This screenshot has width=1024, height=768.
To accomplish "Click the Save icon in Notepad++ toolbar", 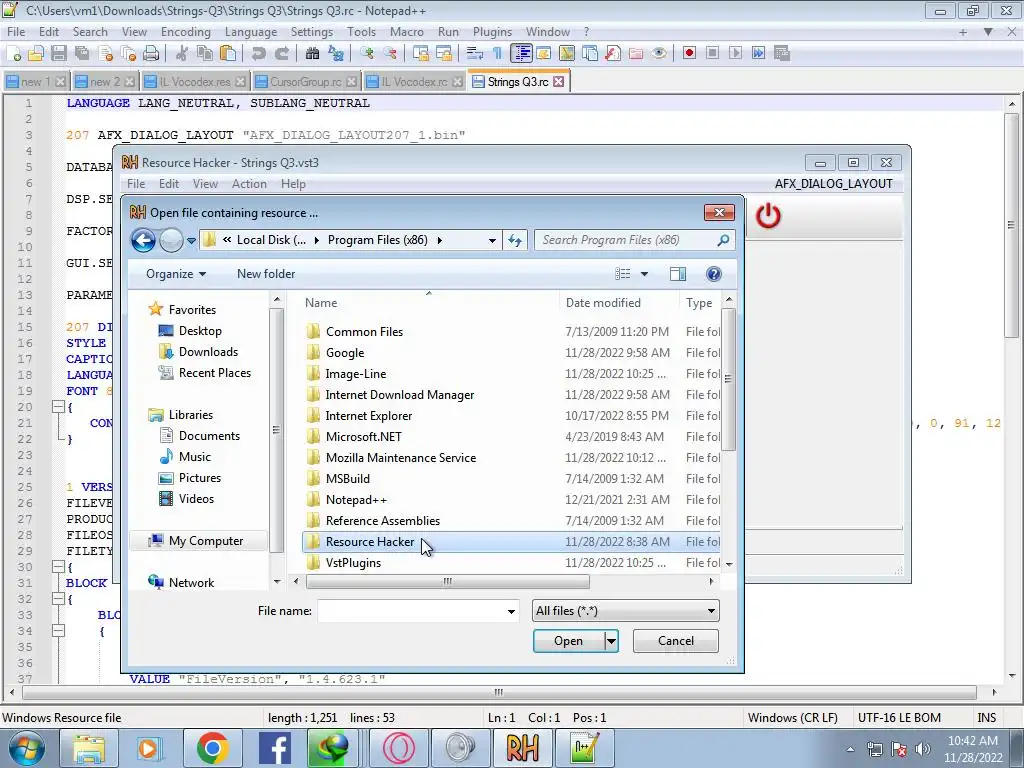I will [x=59, y=54].
